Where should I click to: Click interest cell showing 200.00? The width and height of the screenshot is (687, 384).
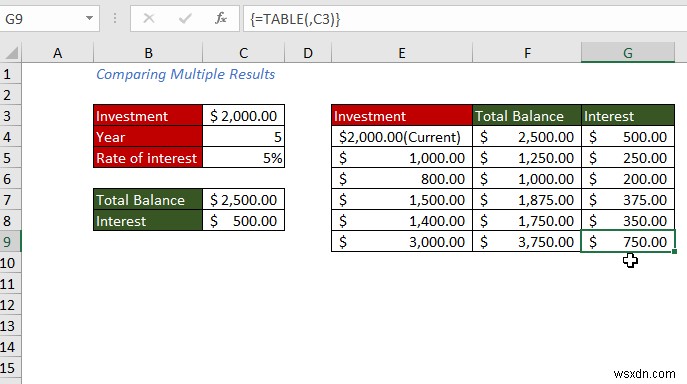coord(628,179)
